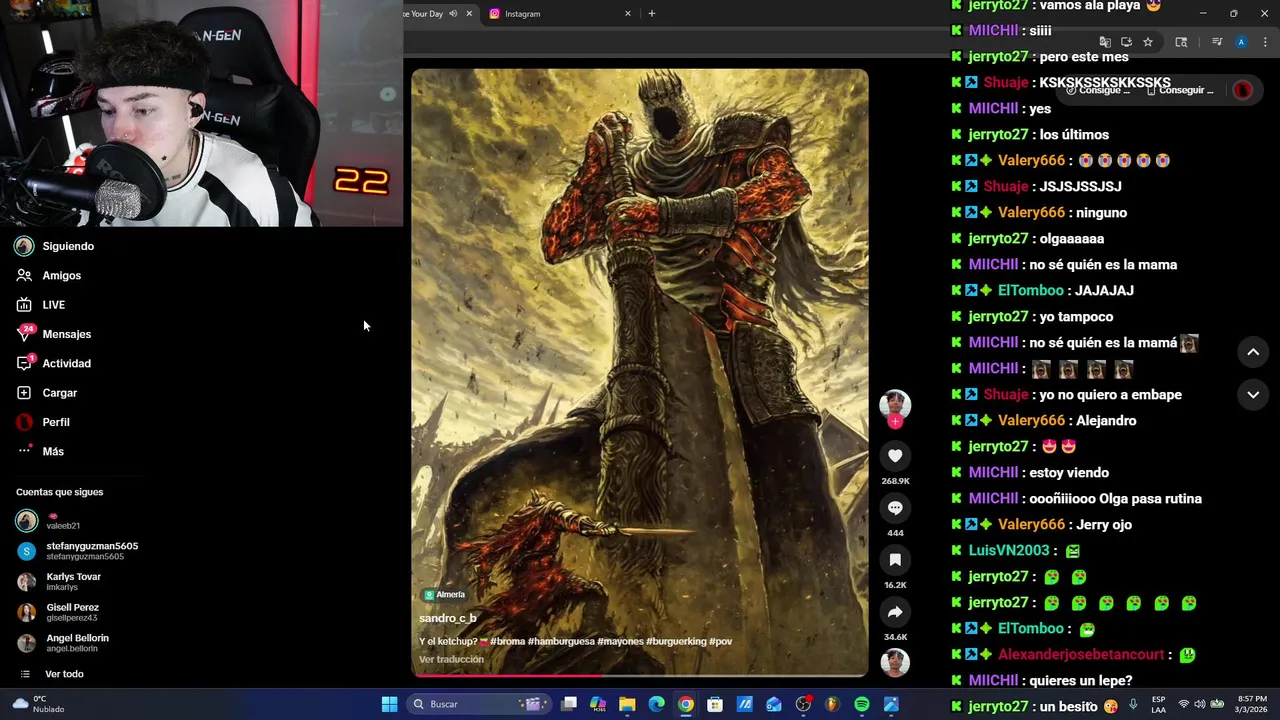Switch to Chrome on taskbar

point(686,704)
